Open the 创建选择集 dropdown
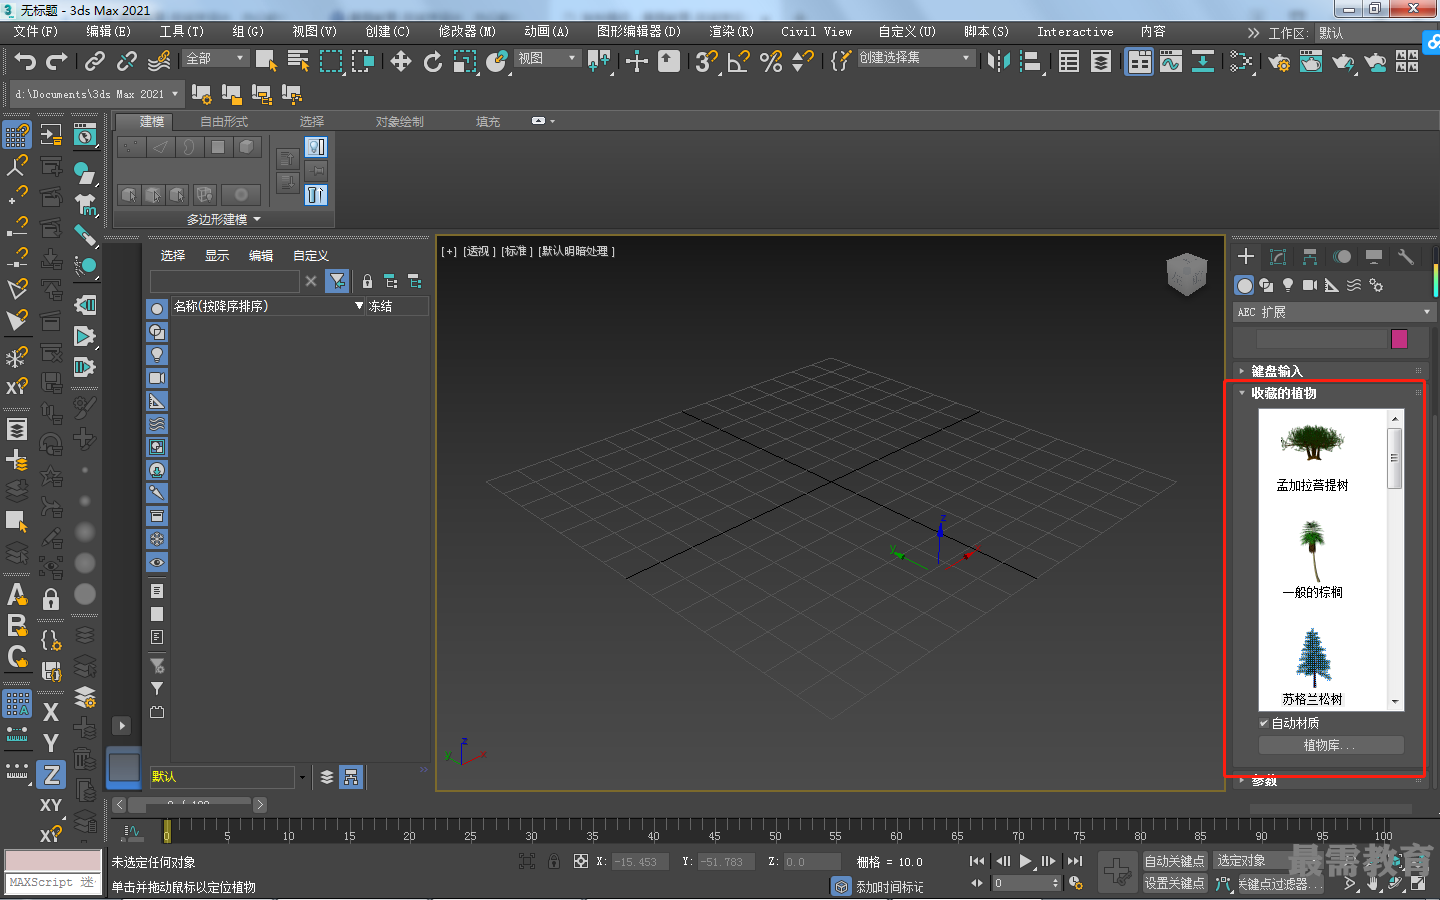This screenshot has height=900, width=1440. (x=915, y=58)
